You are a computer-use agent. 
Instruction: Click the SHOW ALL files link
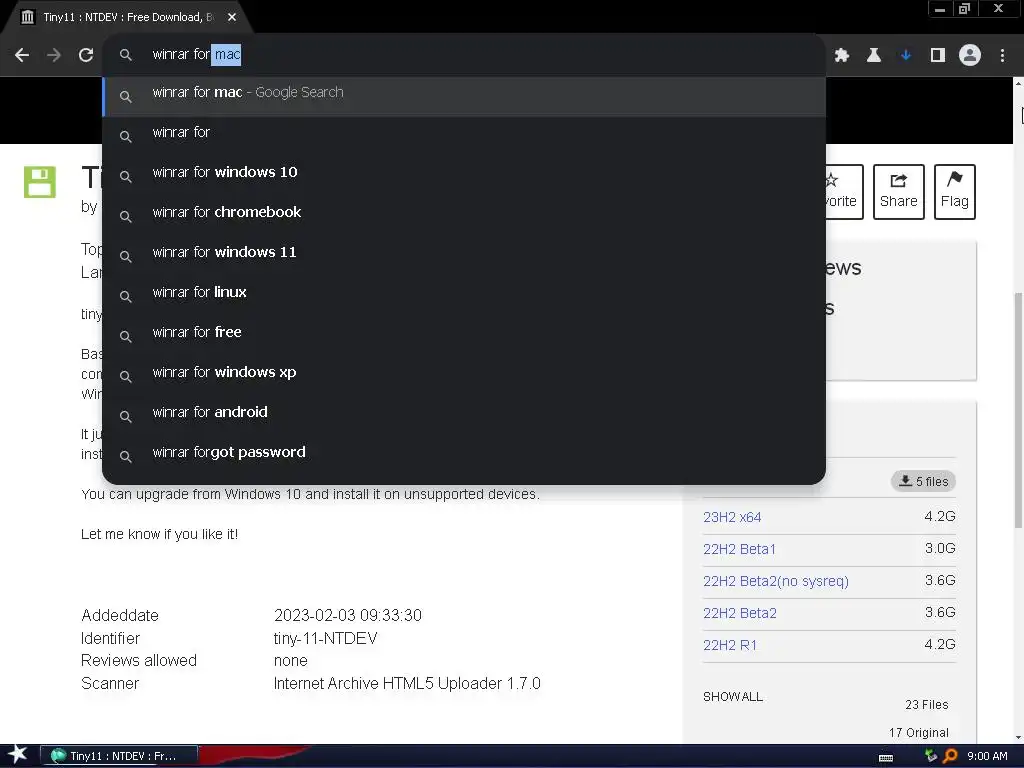tap(733, 697)
